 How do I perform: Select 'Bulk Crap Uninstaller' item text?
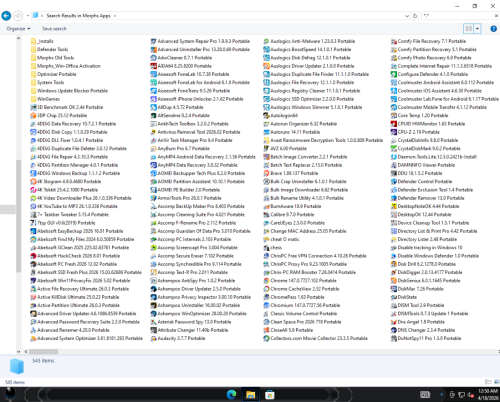tap(308, 181)
